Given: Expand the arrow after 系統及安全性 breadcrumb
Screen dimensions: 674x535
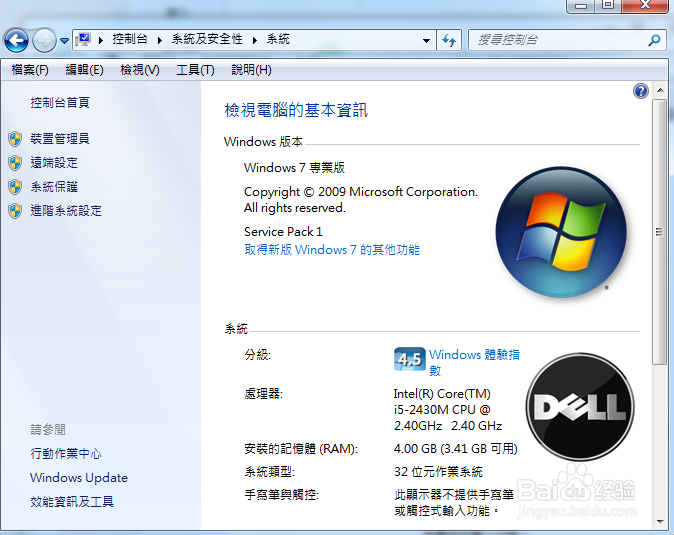Looking at the screenshot, I should click(255, 40).
